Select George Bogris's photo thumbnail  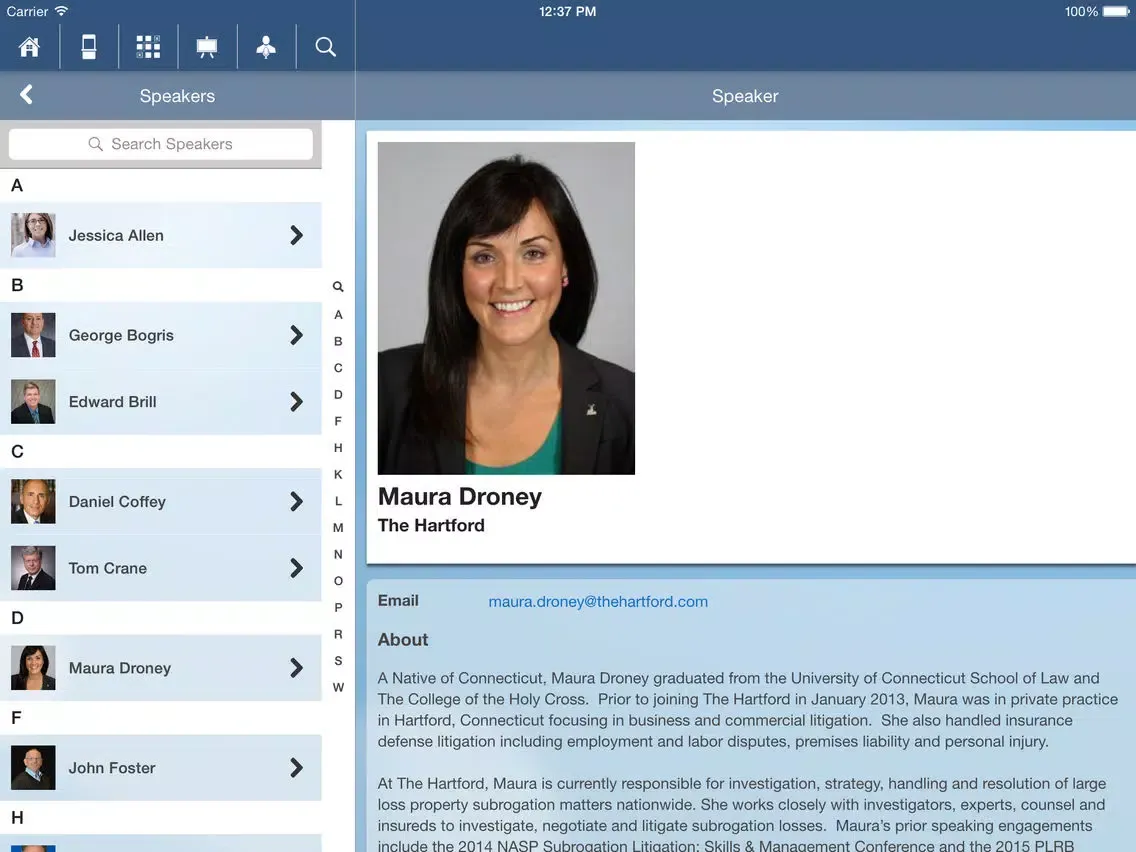pyautogui.click(x=33, y=335)
